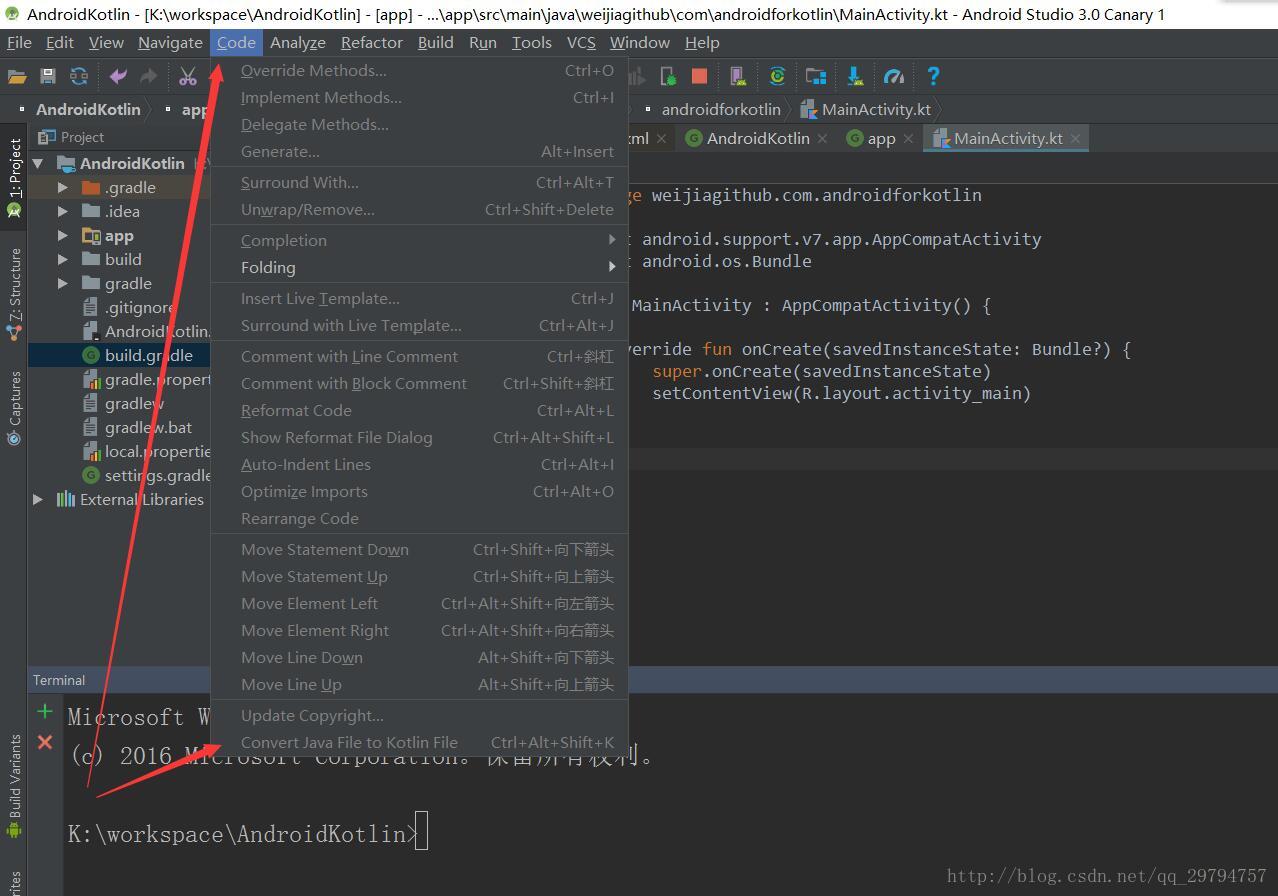Click the Cut scissors icon

(x=187, y=76)
